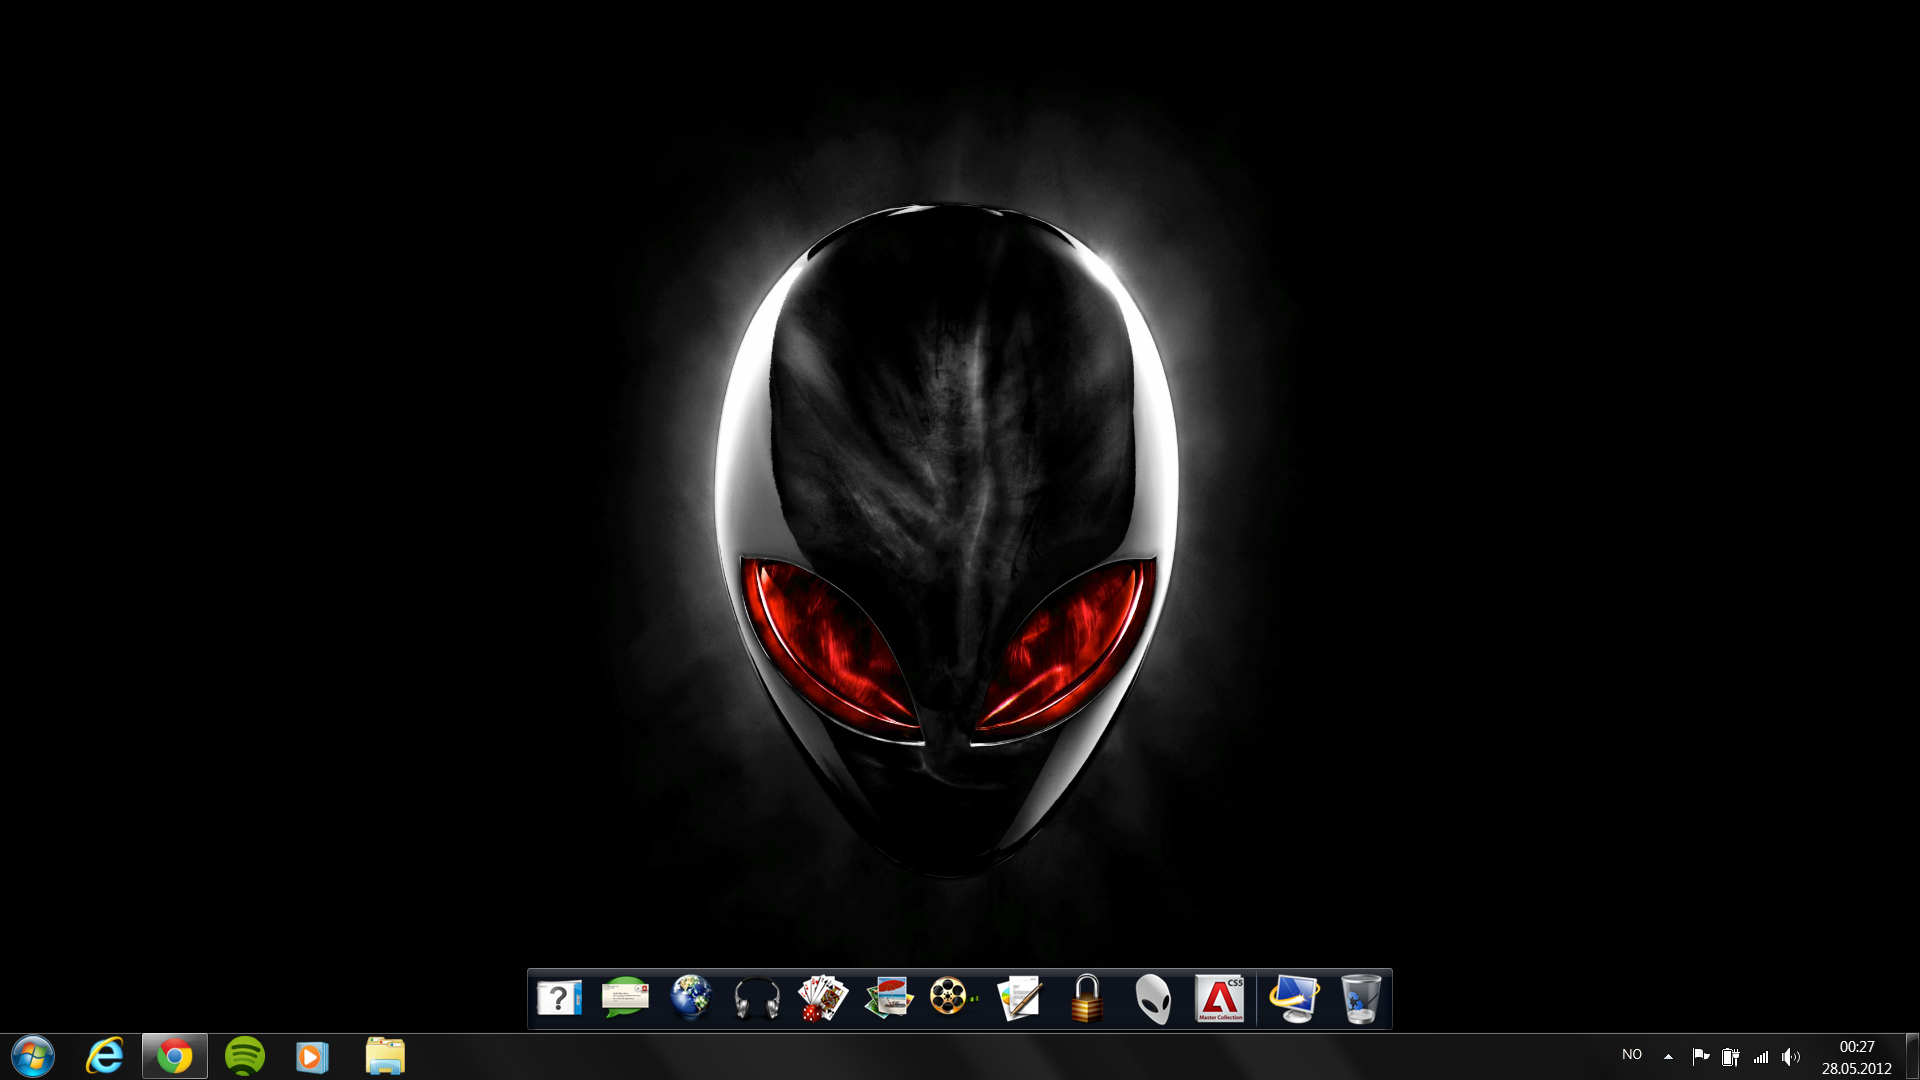
Task: Open the help question mark dock icon
Action: (x=559, y=998)
